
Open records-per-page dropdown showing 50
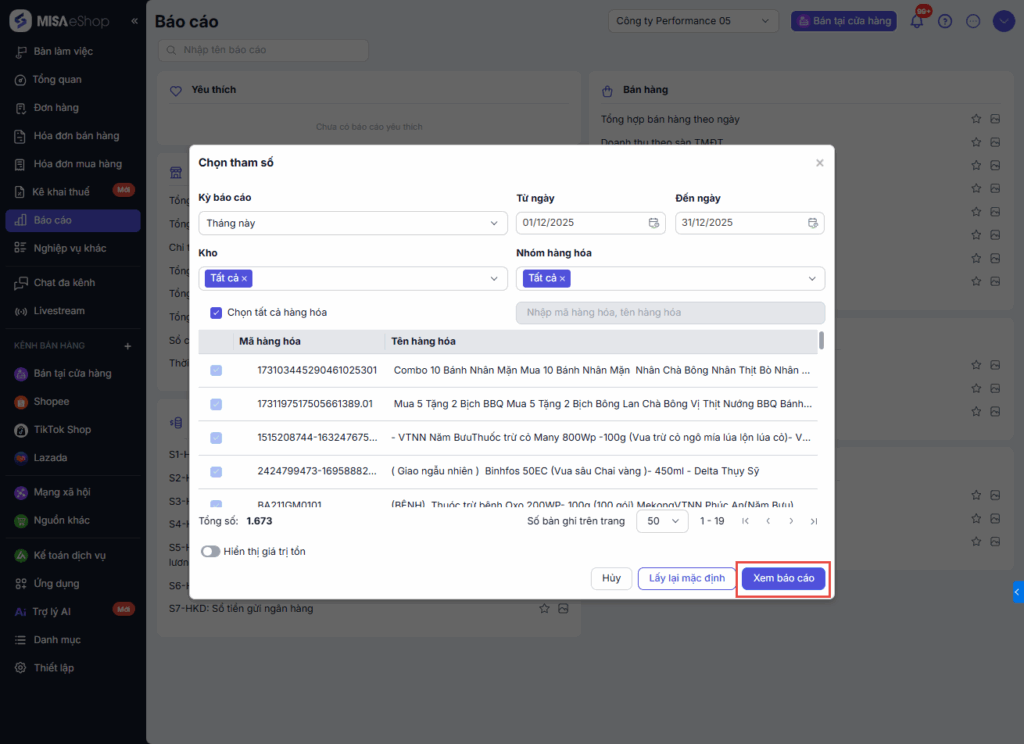click(662, 521)
